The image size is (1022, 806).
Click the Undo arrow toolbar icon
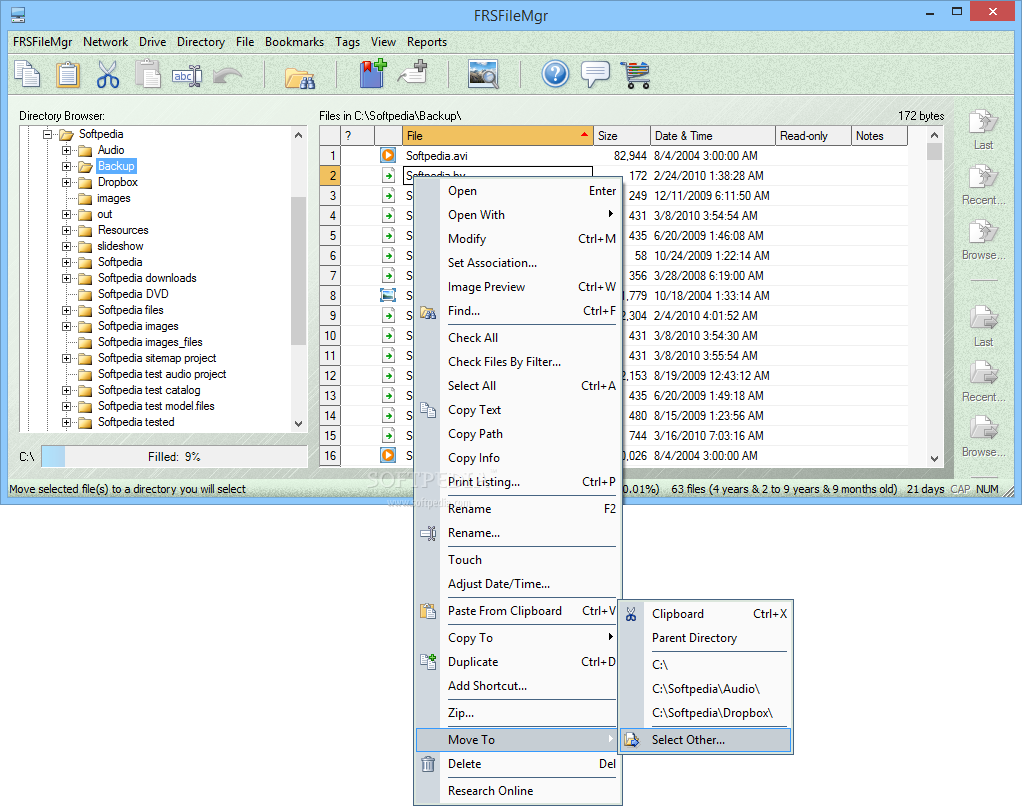[227, 76]
